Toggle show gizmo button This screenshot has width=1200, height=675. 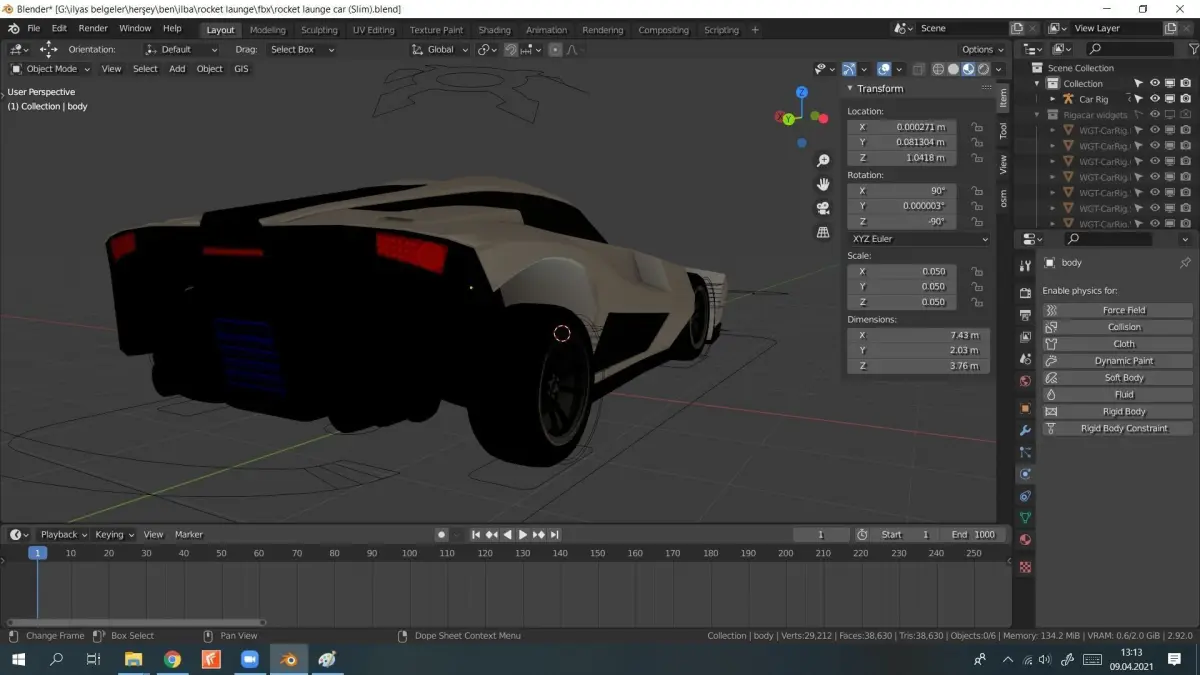point(849,69)
